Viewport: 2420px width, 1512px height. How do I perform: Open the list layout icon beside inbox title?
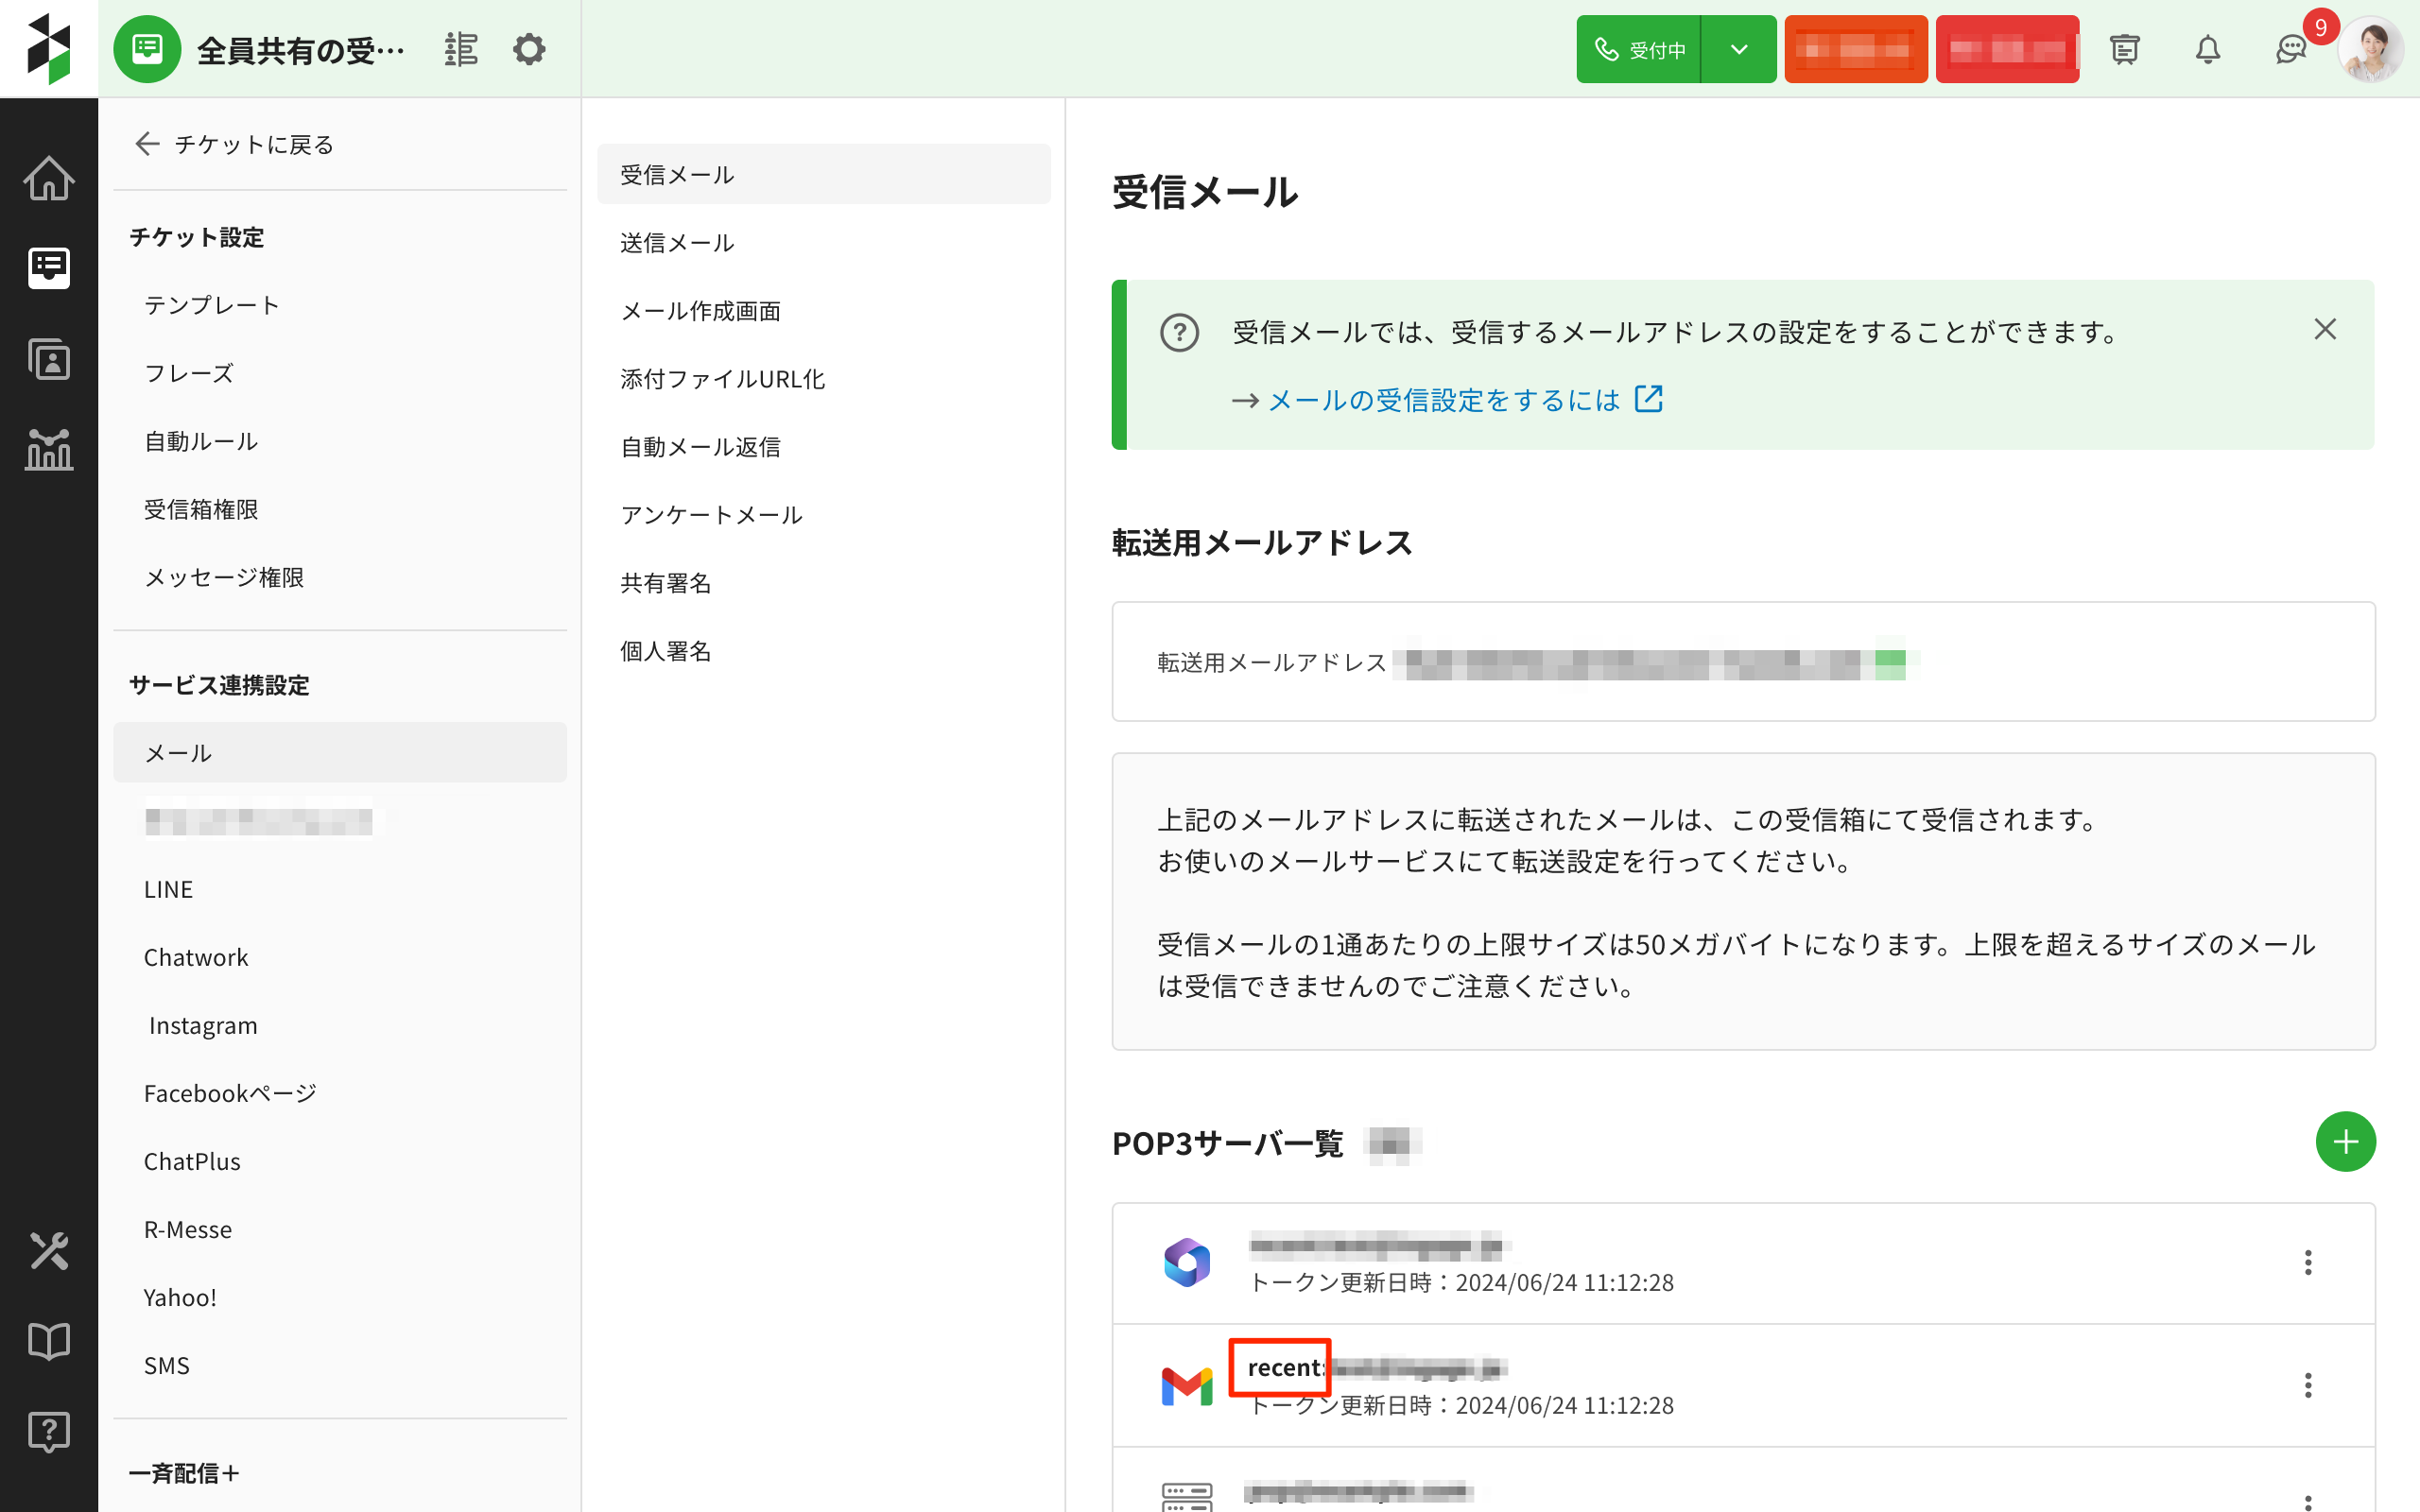pos(461,49)
